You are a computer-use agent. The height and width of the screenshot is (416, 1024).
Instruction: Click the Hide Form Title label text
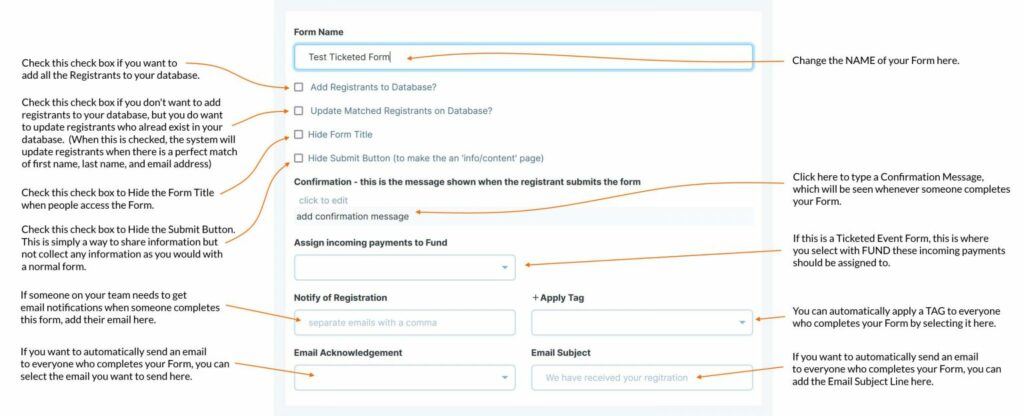[x=340, y=135]
